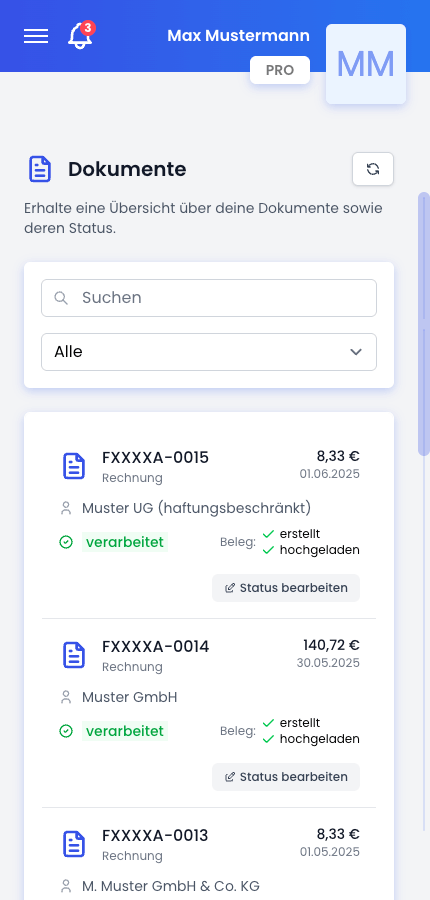Click the MM profile avatar
This screenshot has height=900, width=430.
click(366, 64)
